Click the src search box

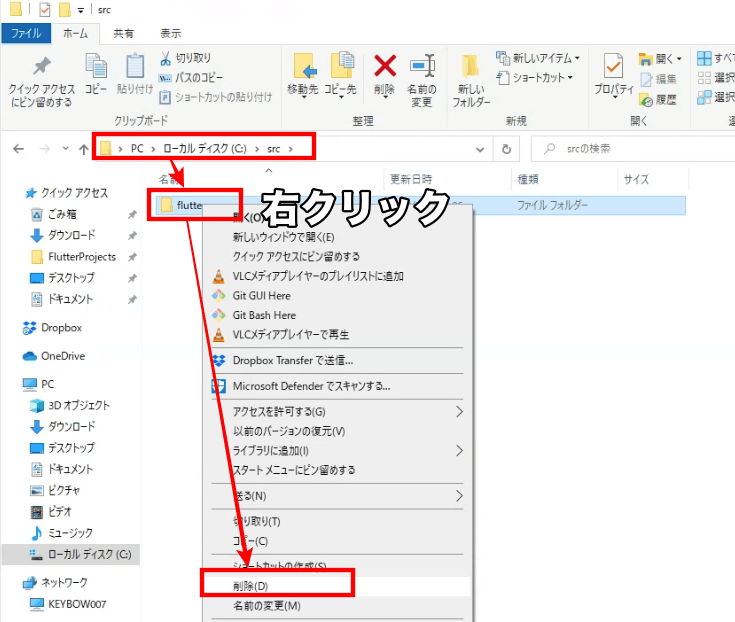tap(635, 149)
